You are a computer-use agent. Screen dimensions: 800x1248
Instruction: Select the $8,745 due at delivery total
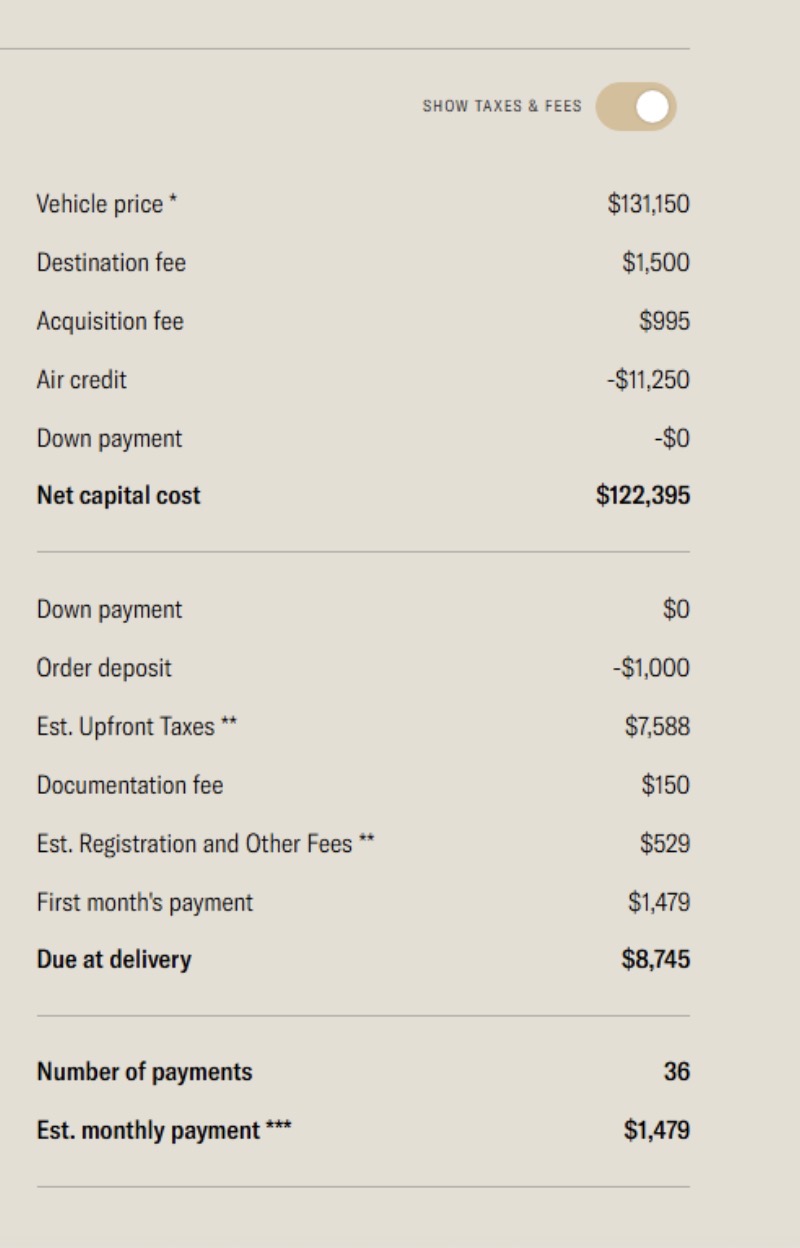(655, 960)
